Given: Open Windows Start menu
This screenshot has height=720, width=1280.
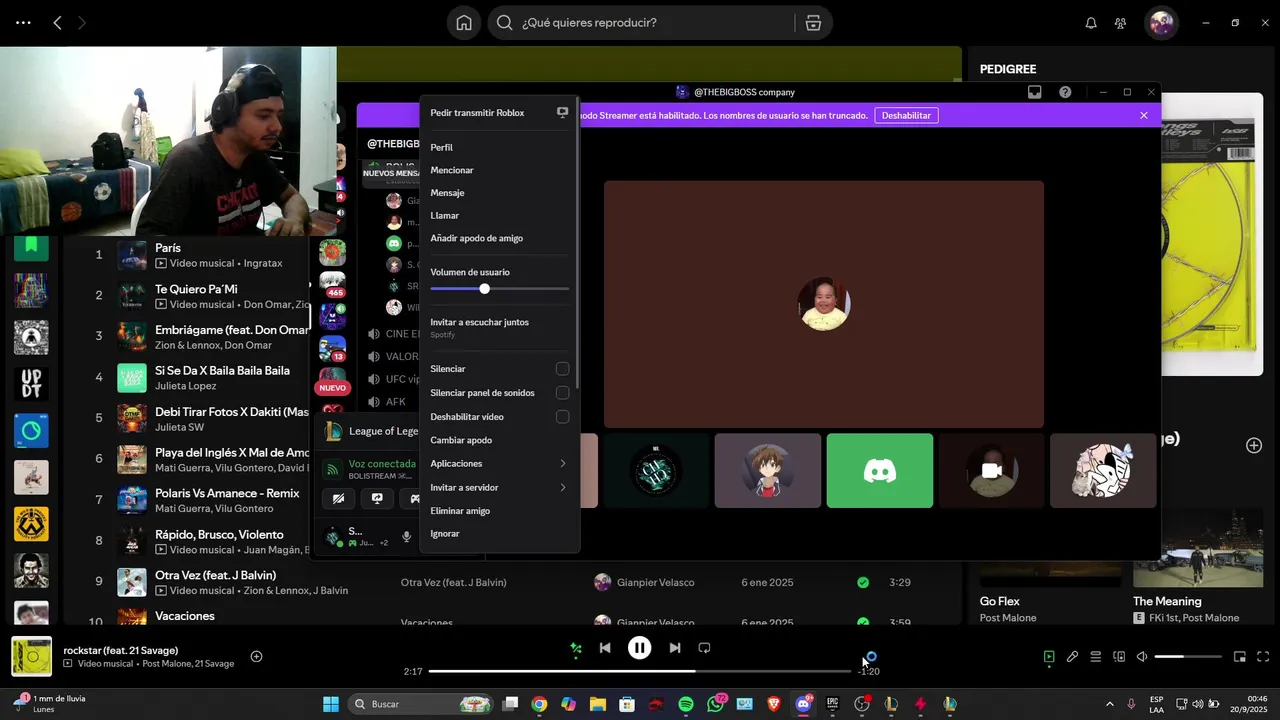Looking at the screenshot, I should [331, 704].
